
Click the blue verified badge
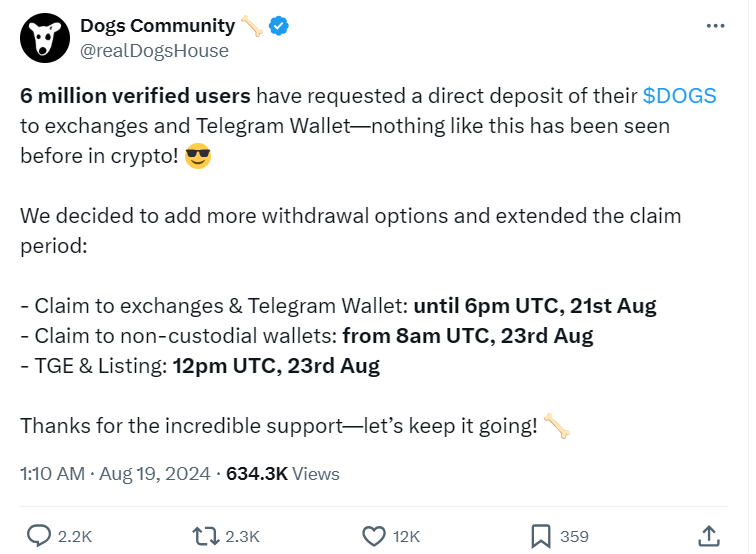[x=280, y=27]
